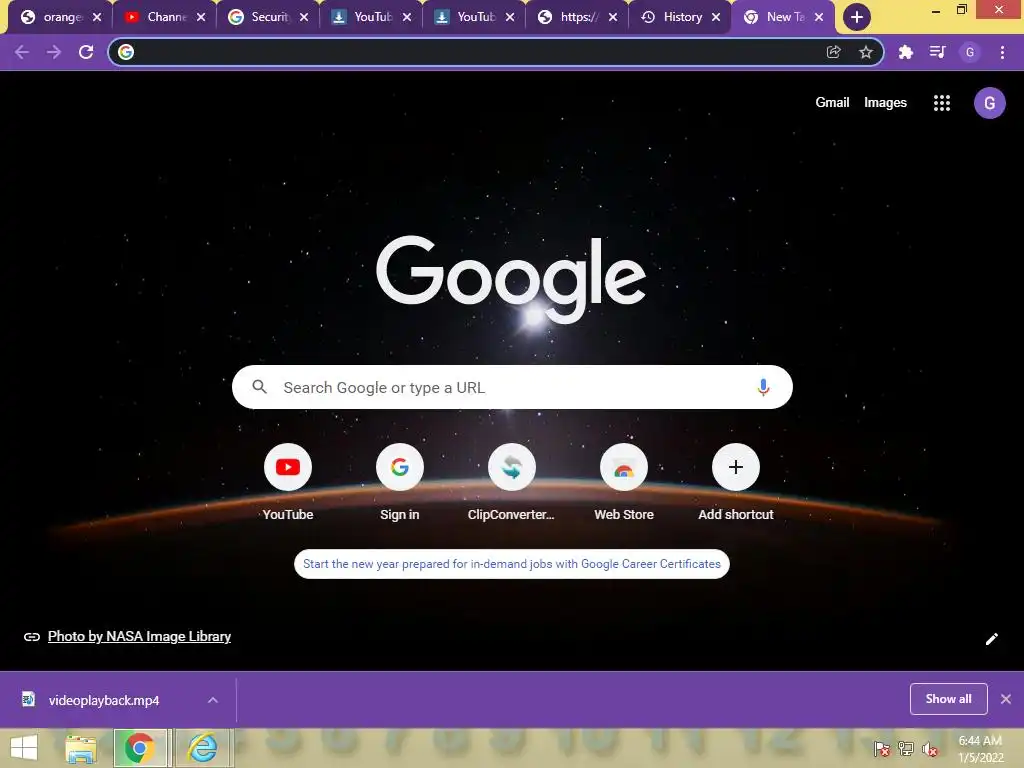Viewport: 1024px width, 768px height.
Task: Close the downloads bar
Action: coord(1006,699)
